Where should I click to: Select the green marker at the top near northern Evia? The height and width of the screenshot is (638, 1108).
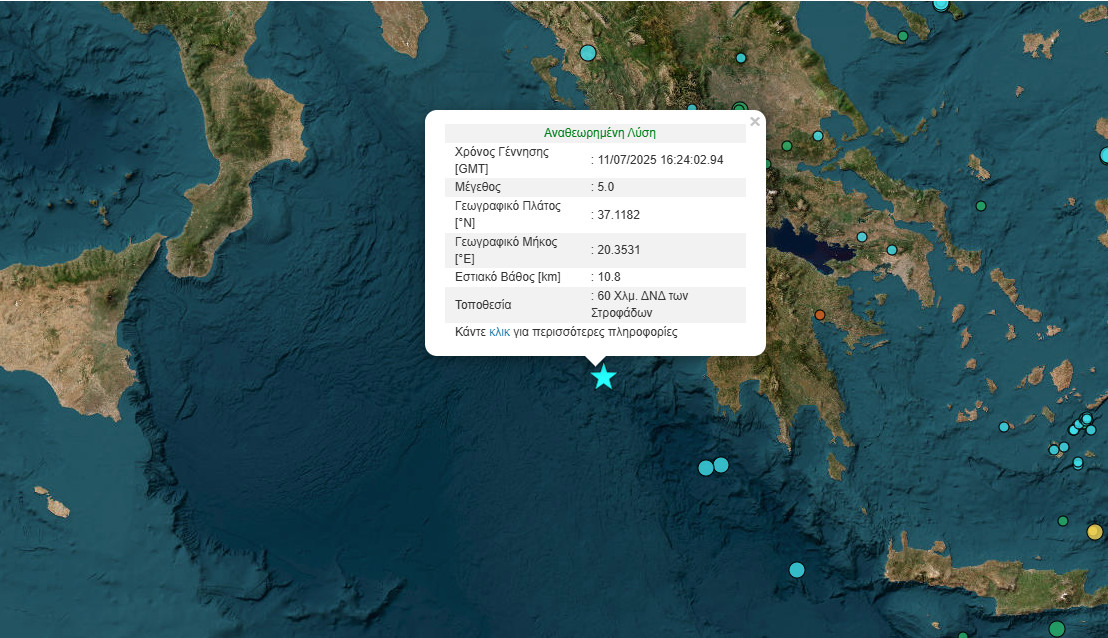click(x=902, y=36)
